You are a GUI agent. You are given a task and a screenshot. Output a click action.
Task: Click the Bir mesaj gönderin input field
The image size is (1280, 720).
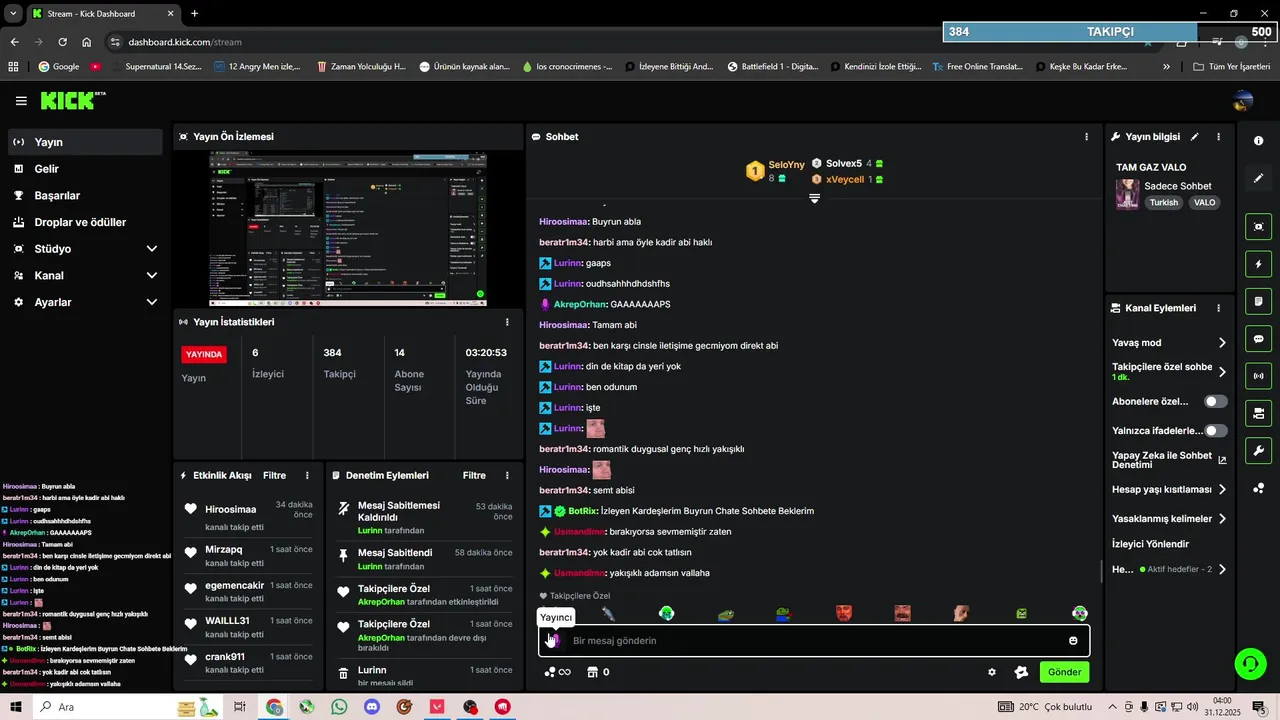pyautogui.click(x=813, y=641)
